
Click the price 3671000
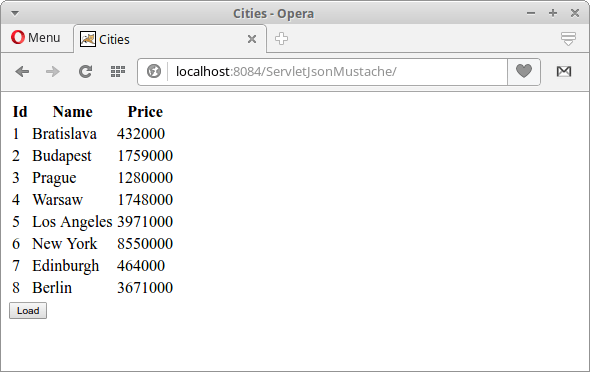pos(145,288)
